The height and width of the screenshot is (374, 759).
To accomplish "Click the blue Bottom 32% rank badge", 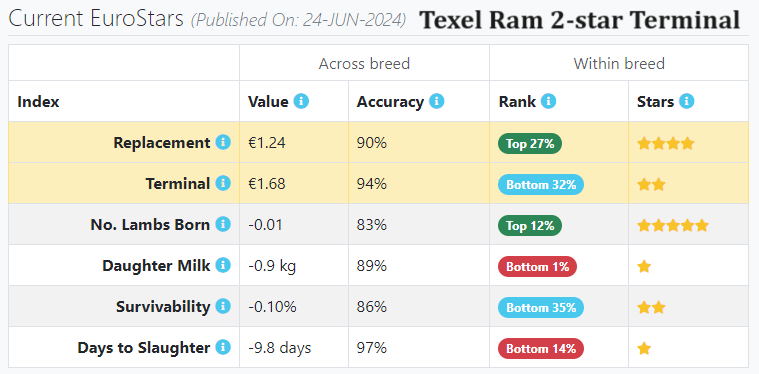I will point(541,185).
